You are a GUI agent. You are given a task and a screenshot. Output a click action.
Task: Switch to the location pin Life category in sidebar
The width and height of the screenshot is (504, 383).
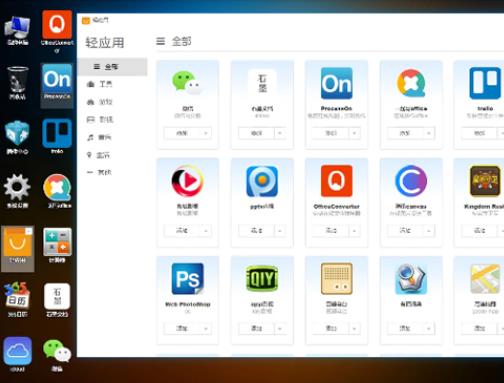[x=112, y=155]
